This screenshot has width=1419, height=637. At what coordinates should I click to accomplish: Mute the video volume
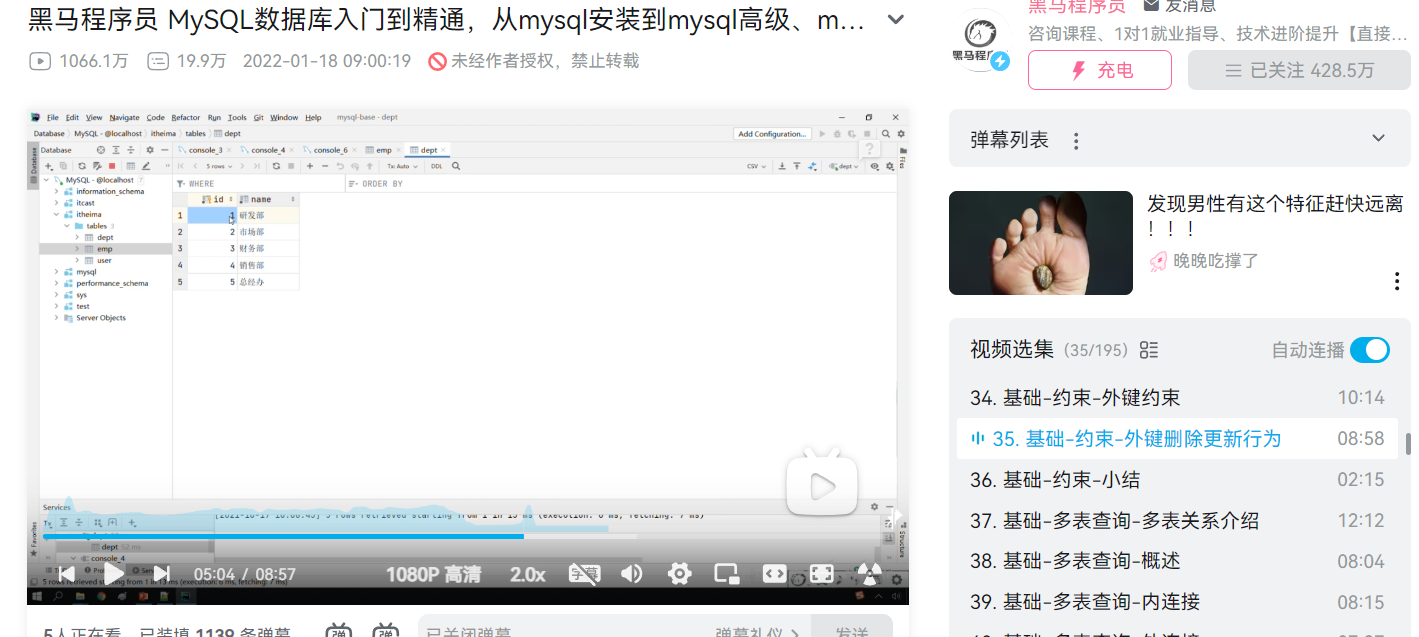632,573
